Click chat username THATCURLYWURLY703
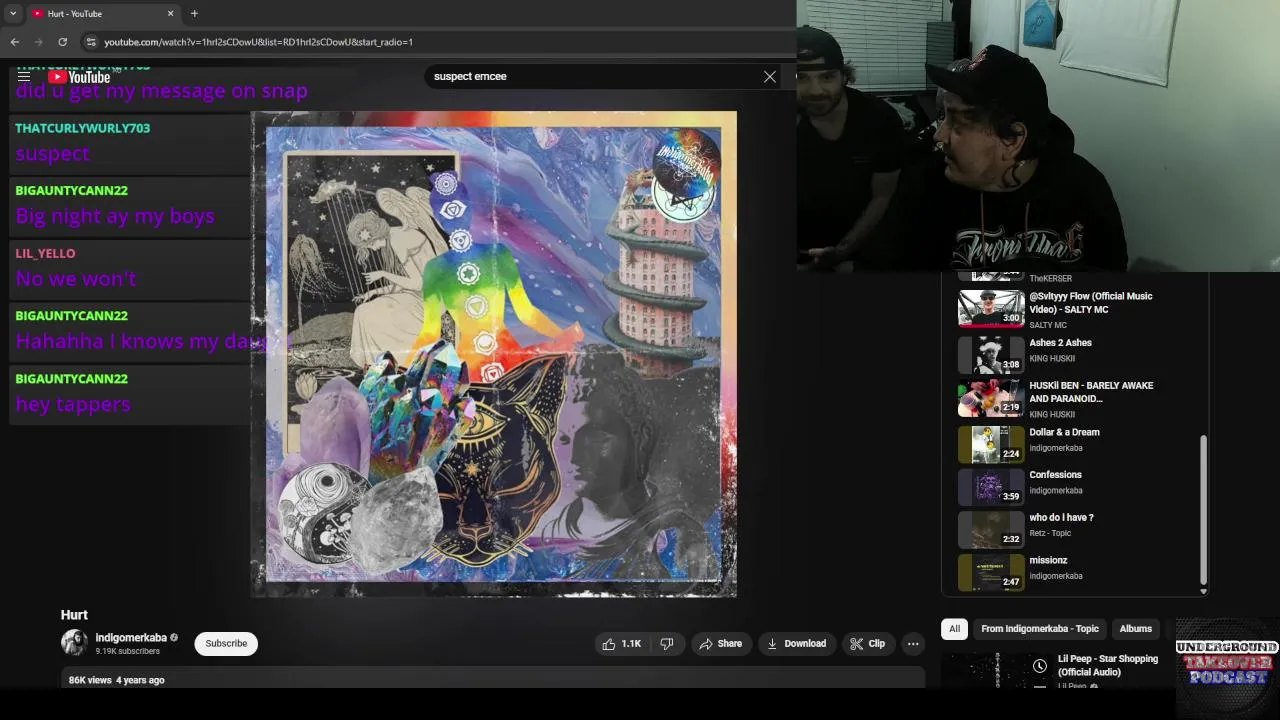 pyautogui.click(x=82, y=128)
